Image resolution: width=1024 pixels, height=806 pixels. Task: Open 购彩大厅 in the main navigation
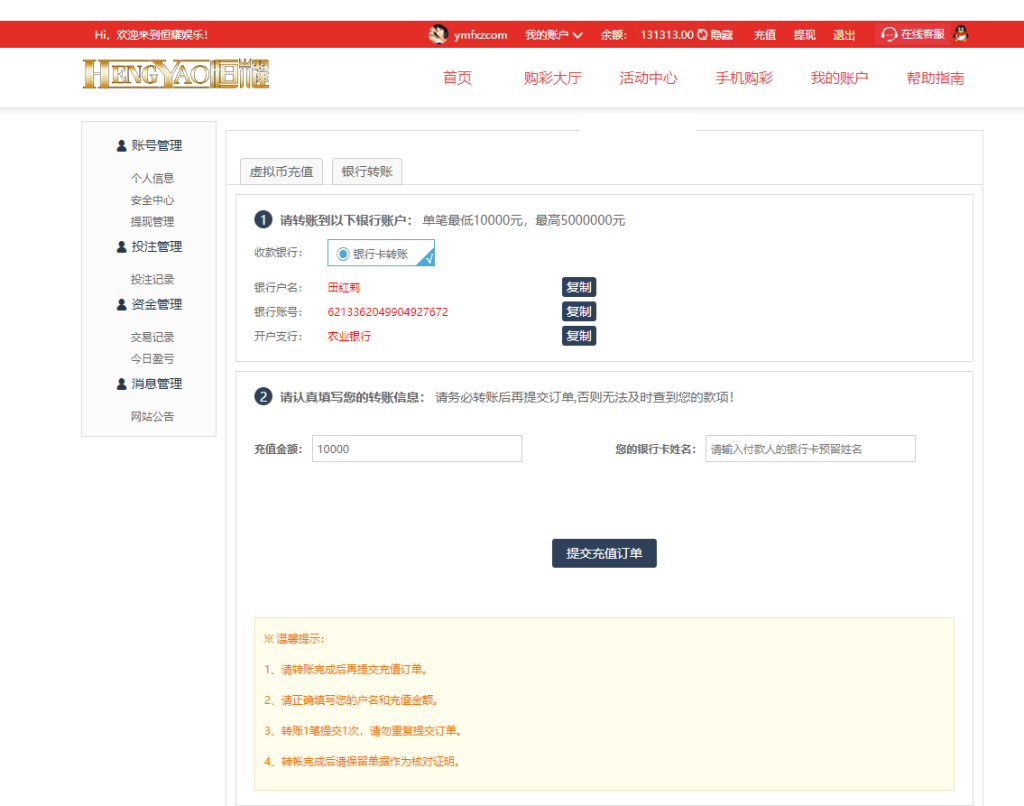552,78
